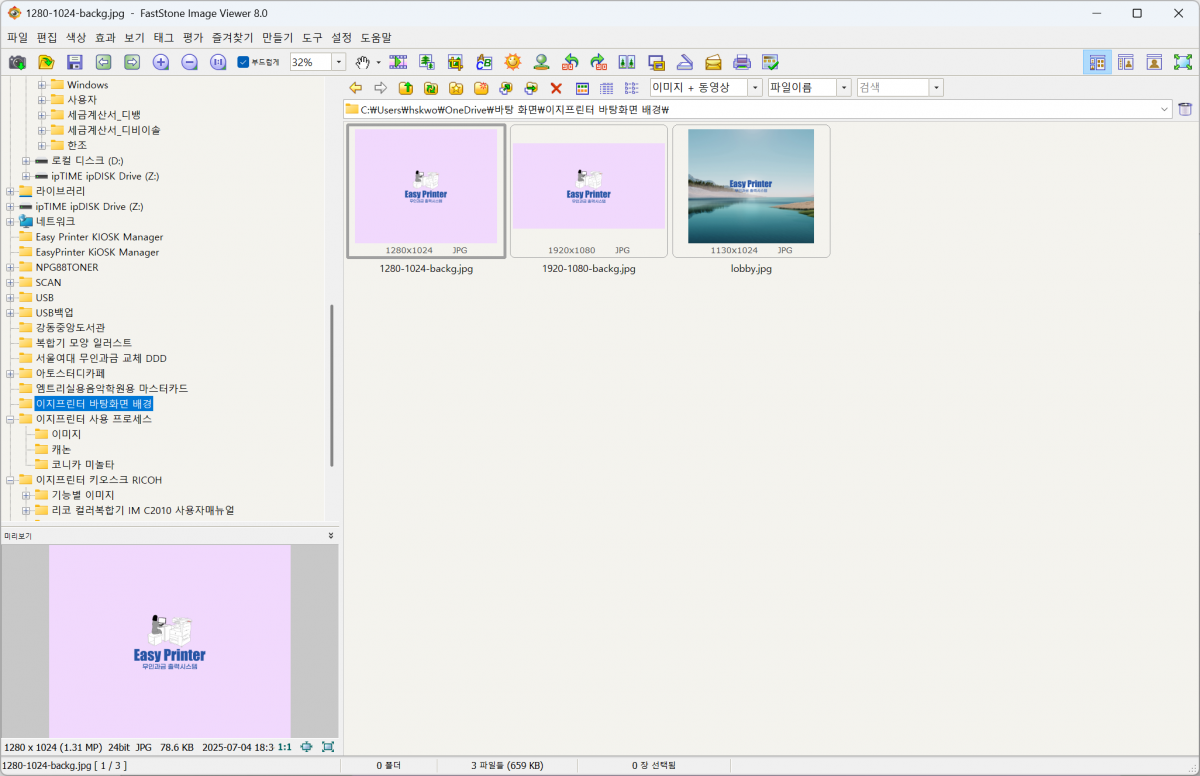Open the 32% zoom level dropdown
Screen dimensions: 1200x776
tap(338, 62)
